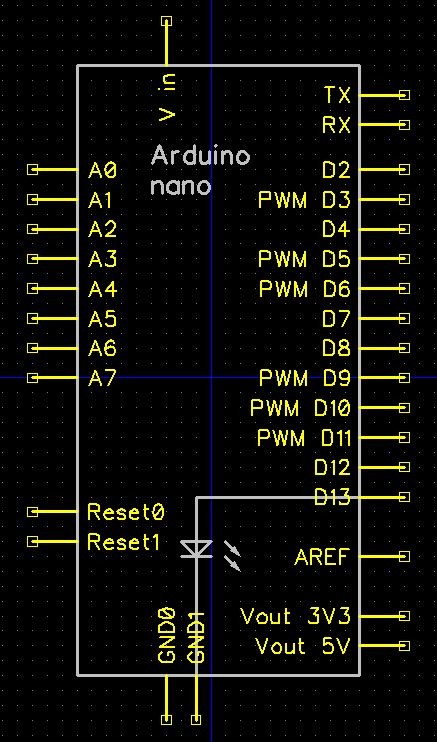This screenshot has width=437, height=742.
Task: Select the V in pin label
Action: (x=167, y=97)
